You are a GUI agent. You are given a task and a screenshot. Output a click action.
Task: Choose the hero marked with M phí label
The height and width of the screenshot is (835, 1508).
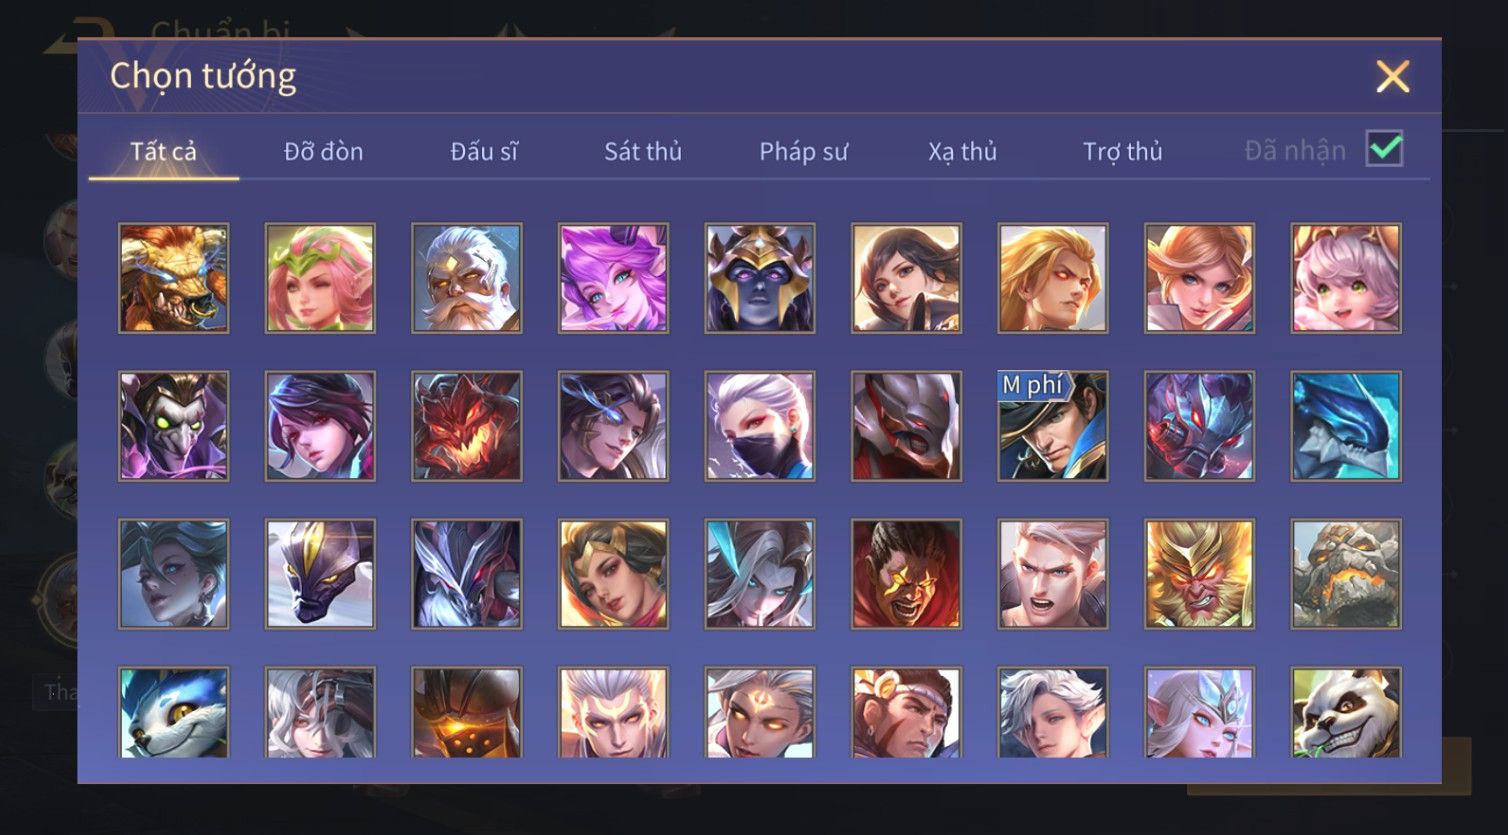click(1053, 426)
